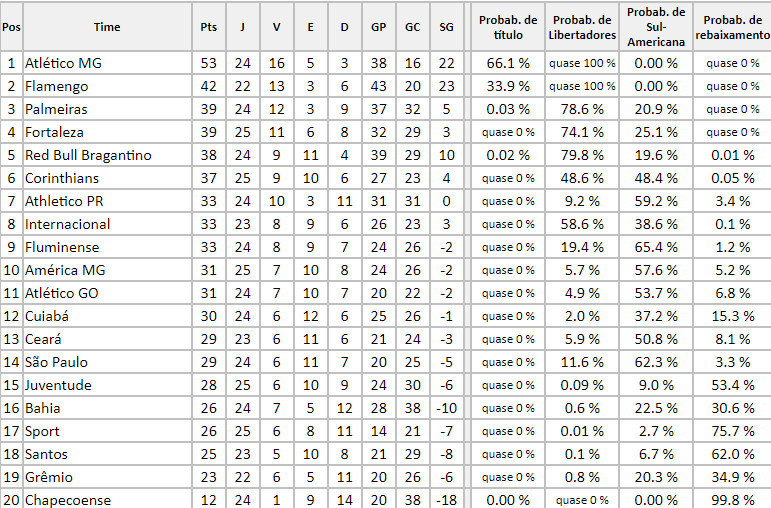Image resolution: width=771 pixels, height=508 pixels.
Task: Select Chapecoense's 99.8 % relegation cell
Action: (733, 500)
